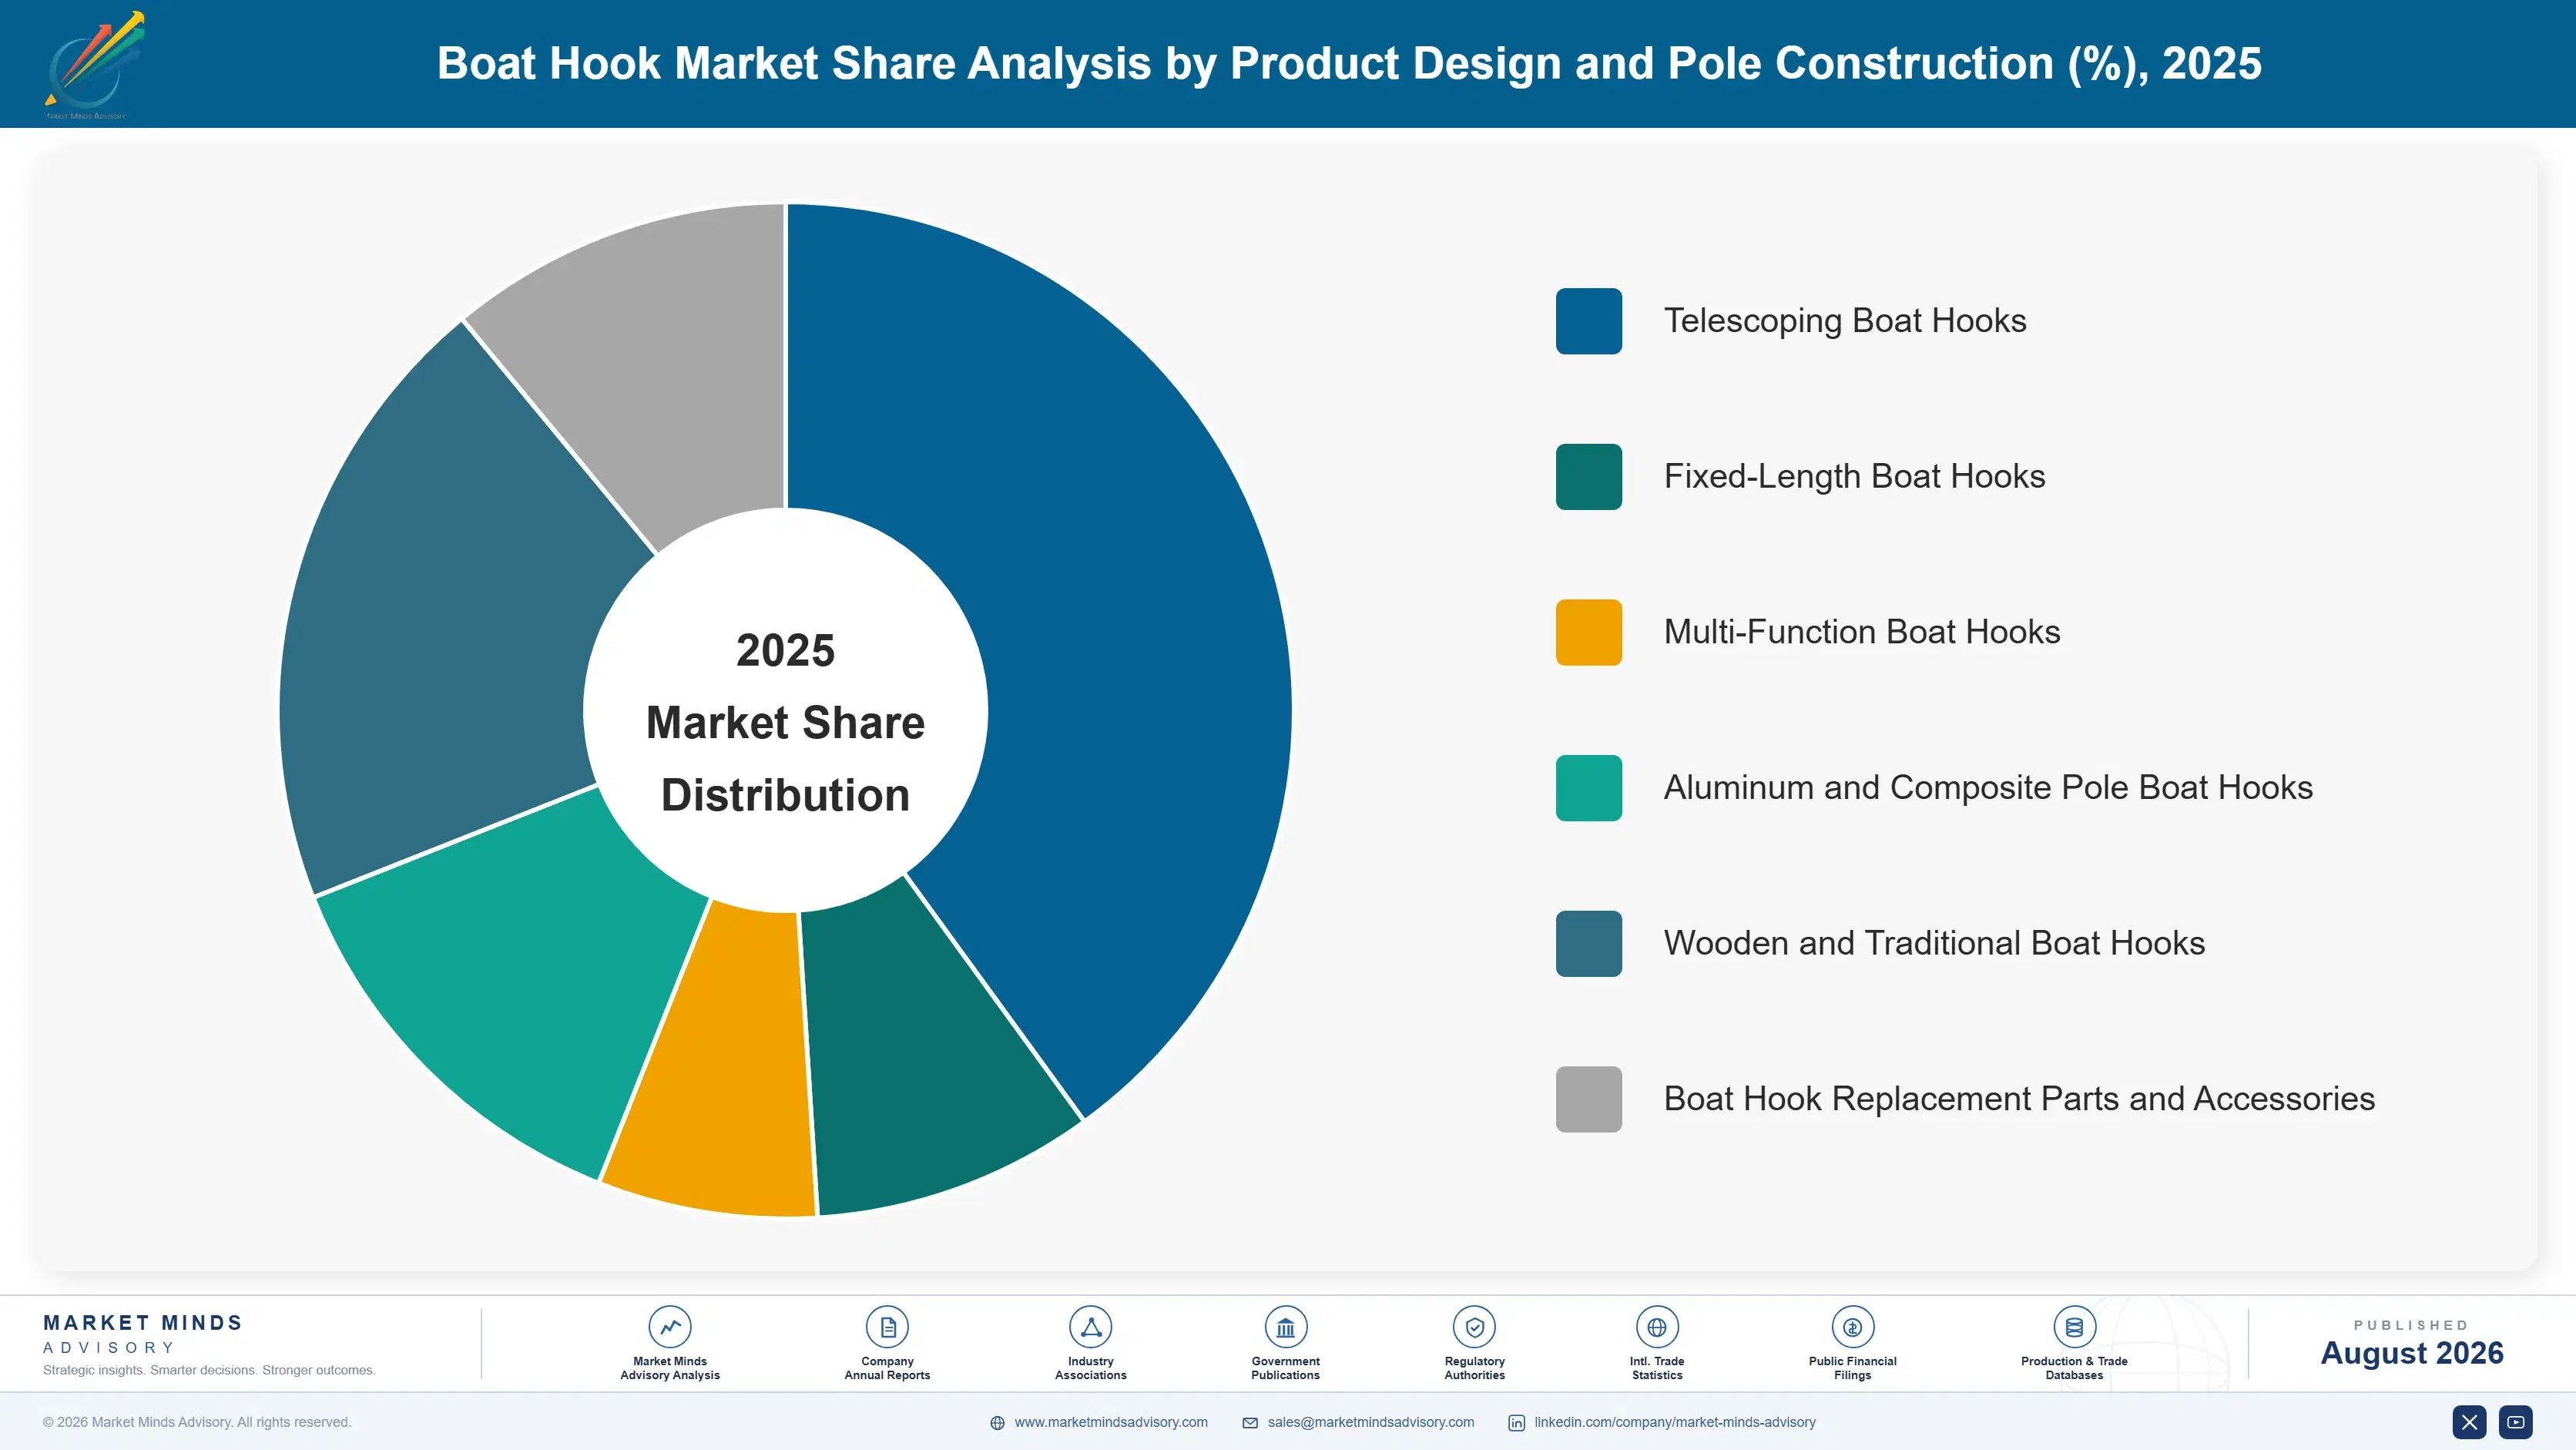Click the Public Financial Filings coin icon
The height and width of the screenshot is (1450, 2576).
[1852, 1327]
